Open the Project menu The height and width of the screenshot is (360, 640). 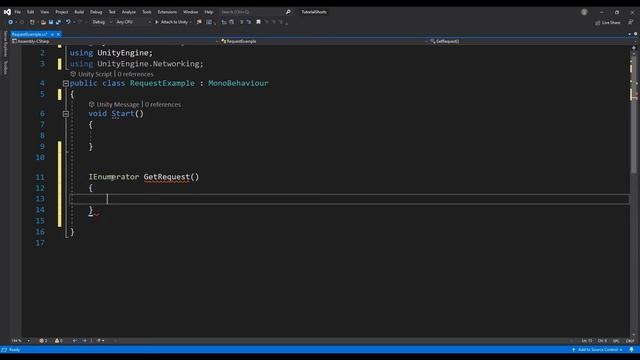coord(62,12)
